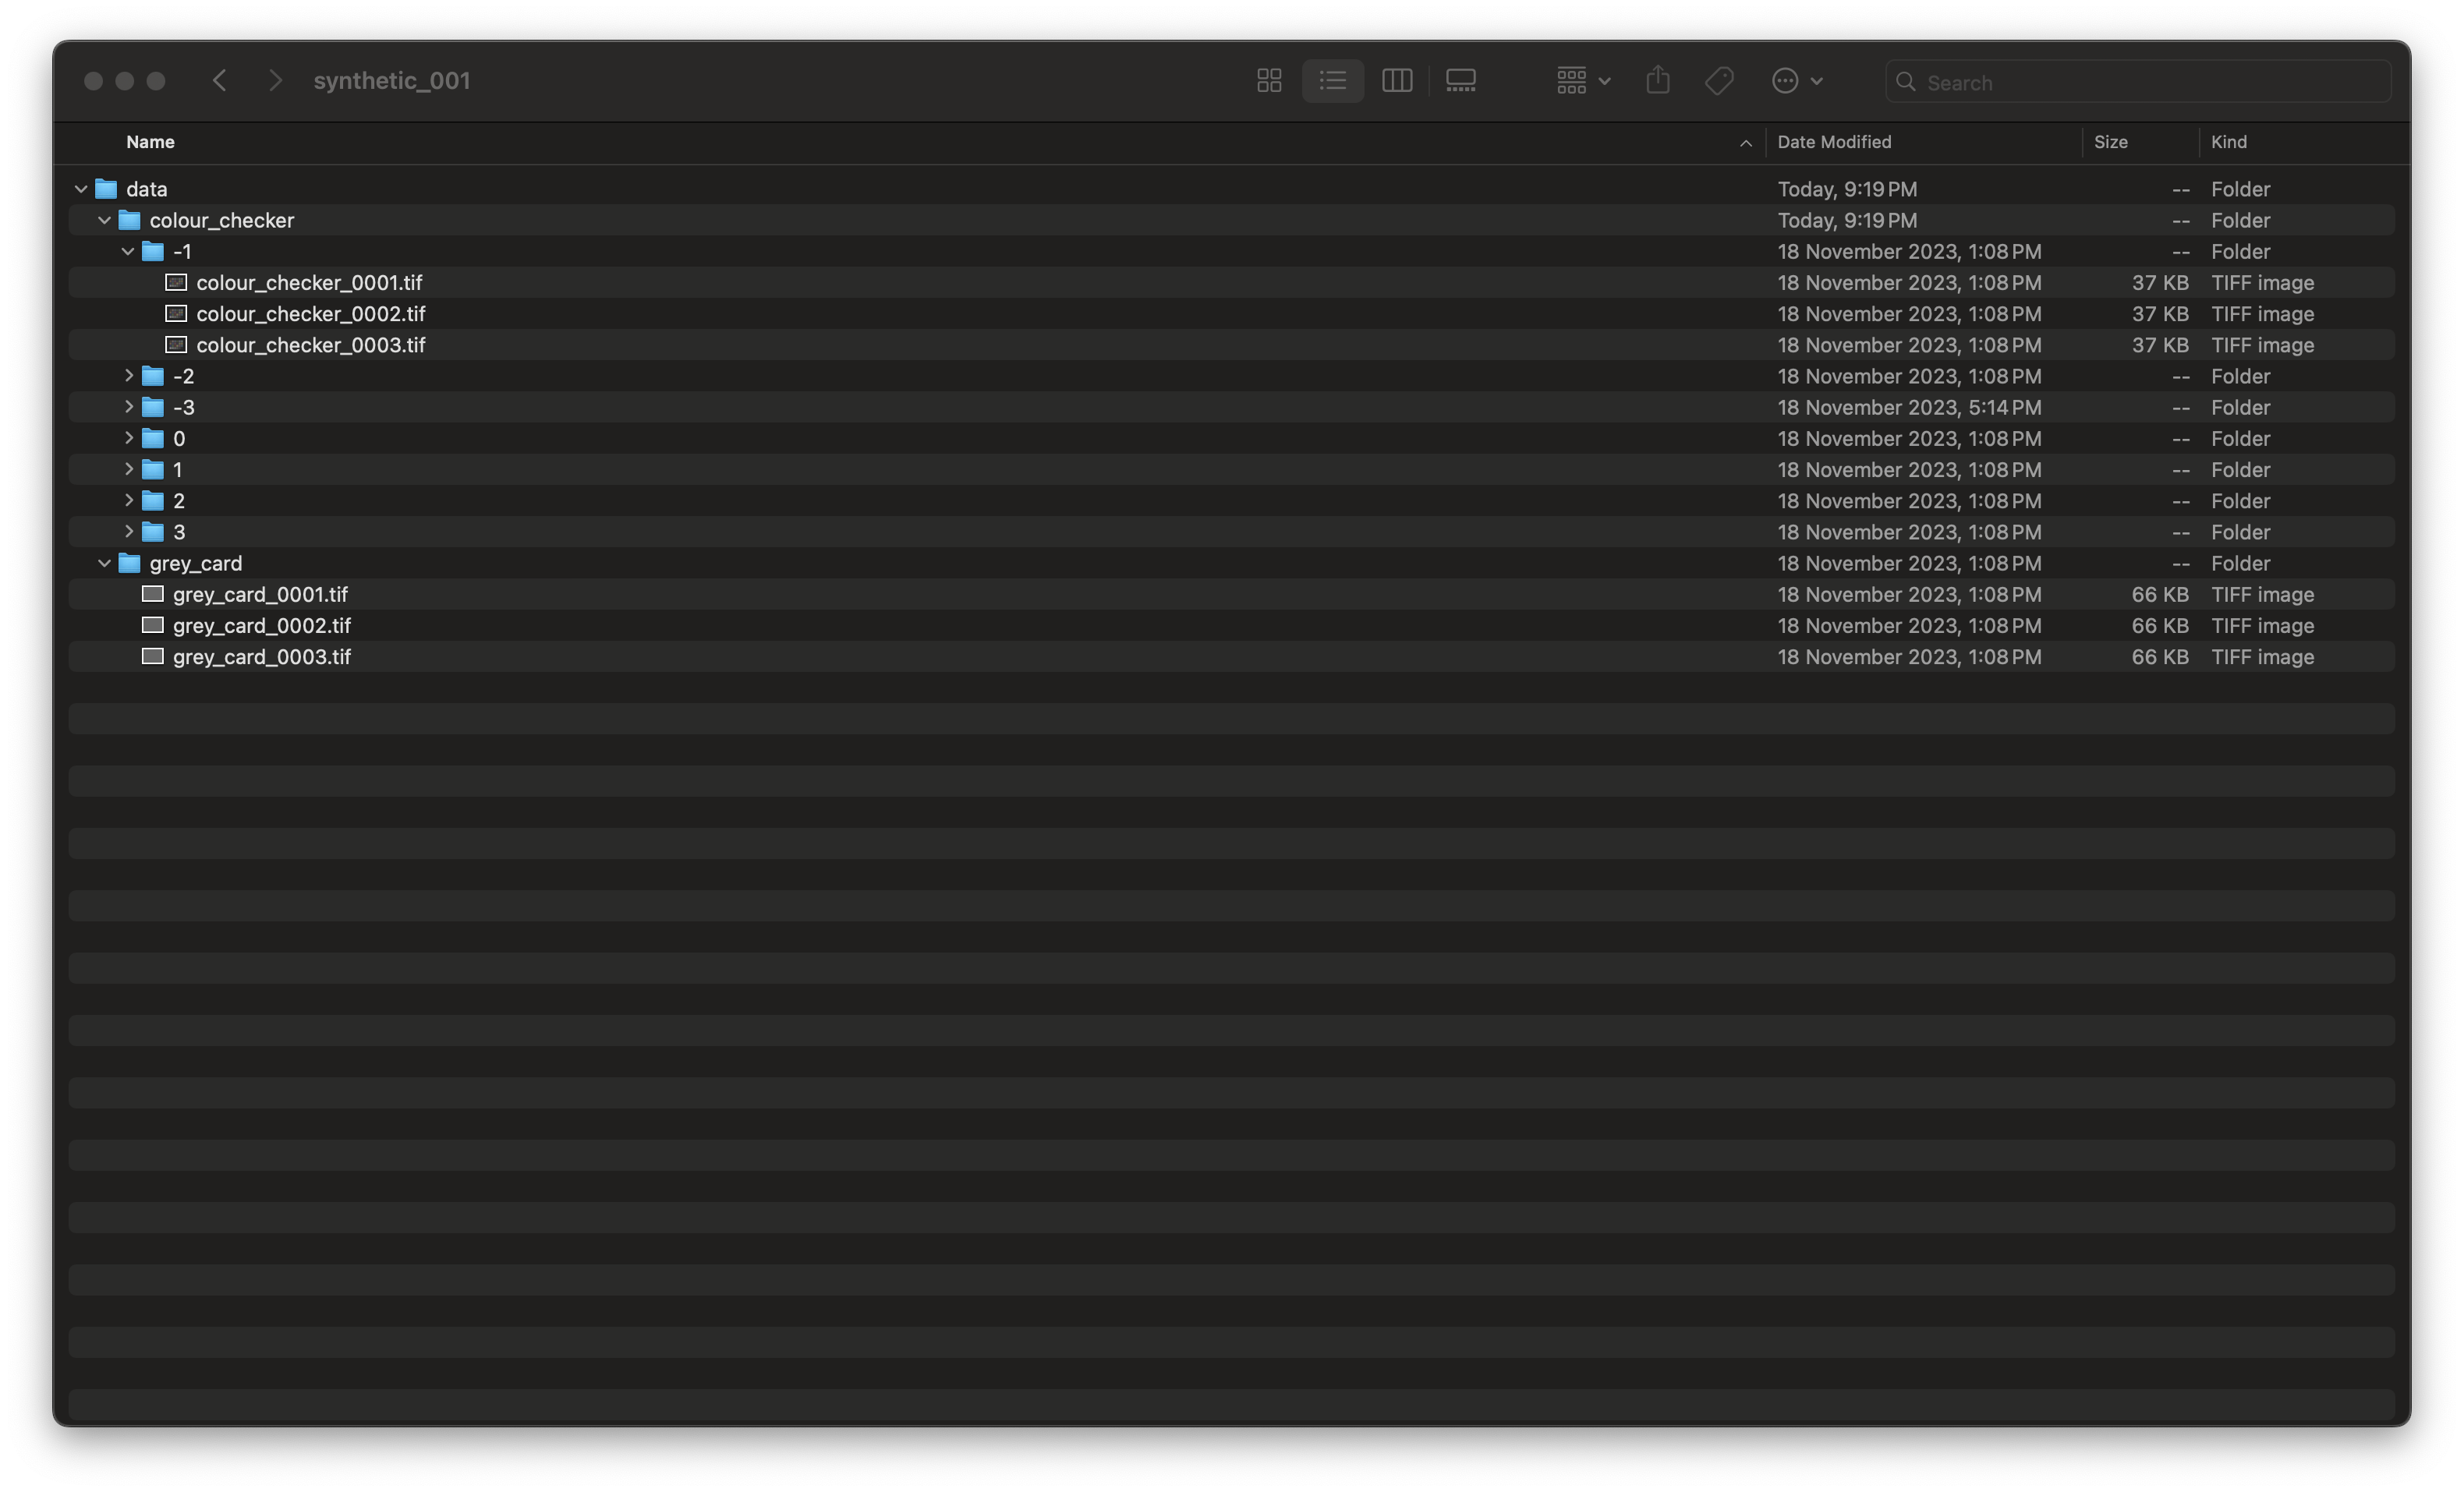The image size is (2464, 1492).
Task: Open the Group By options menu
Action: [1582, 81]
